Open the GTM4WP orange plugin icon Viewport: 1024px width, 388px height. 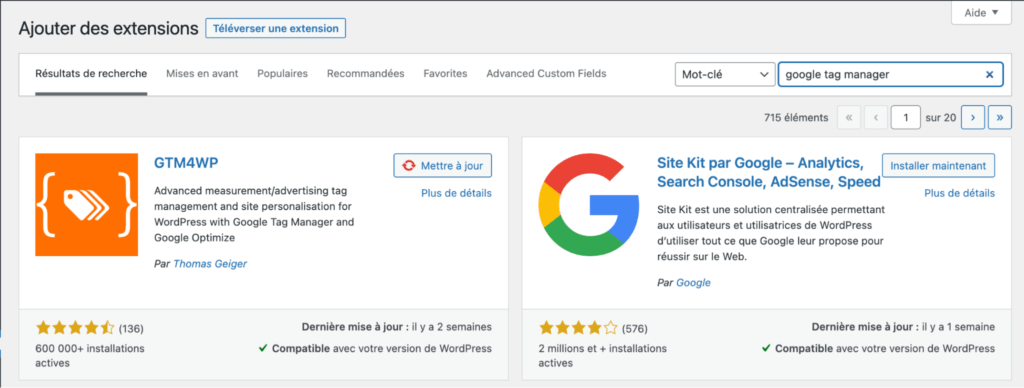(x=86, y=204)
